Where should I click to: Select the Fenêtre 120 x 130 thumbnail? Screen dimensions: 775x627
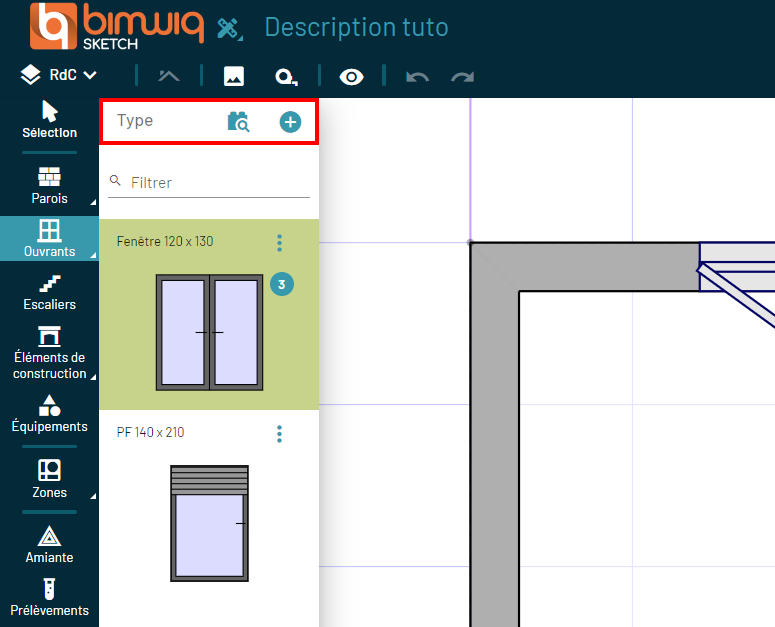210,333
